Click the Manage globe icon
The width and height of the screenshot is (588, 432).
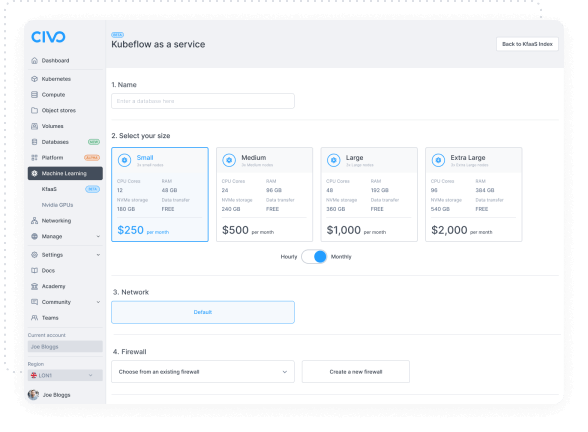tap(34, 236)
